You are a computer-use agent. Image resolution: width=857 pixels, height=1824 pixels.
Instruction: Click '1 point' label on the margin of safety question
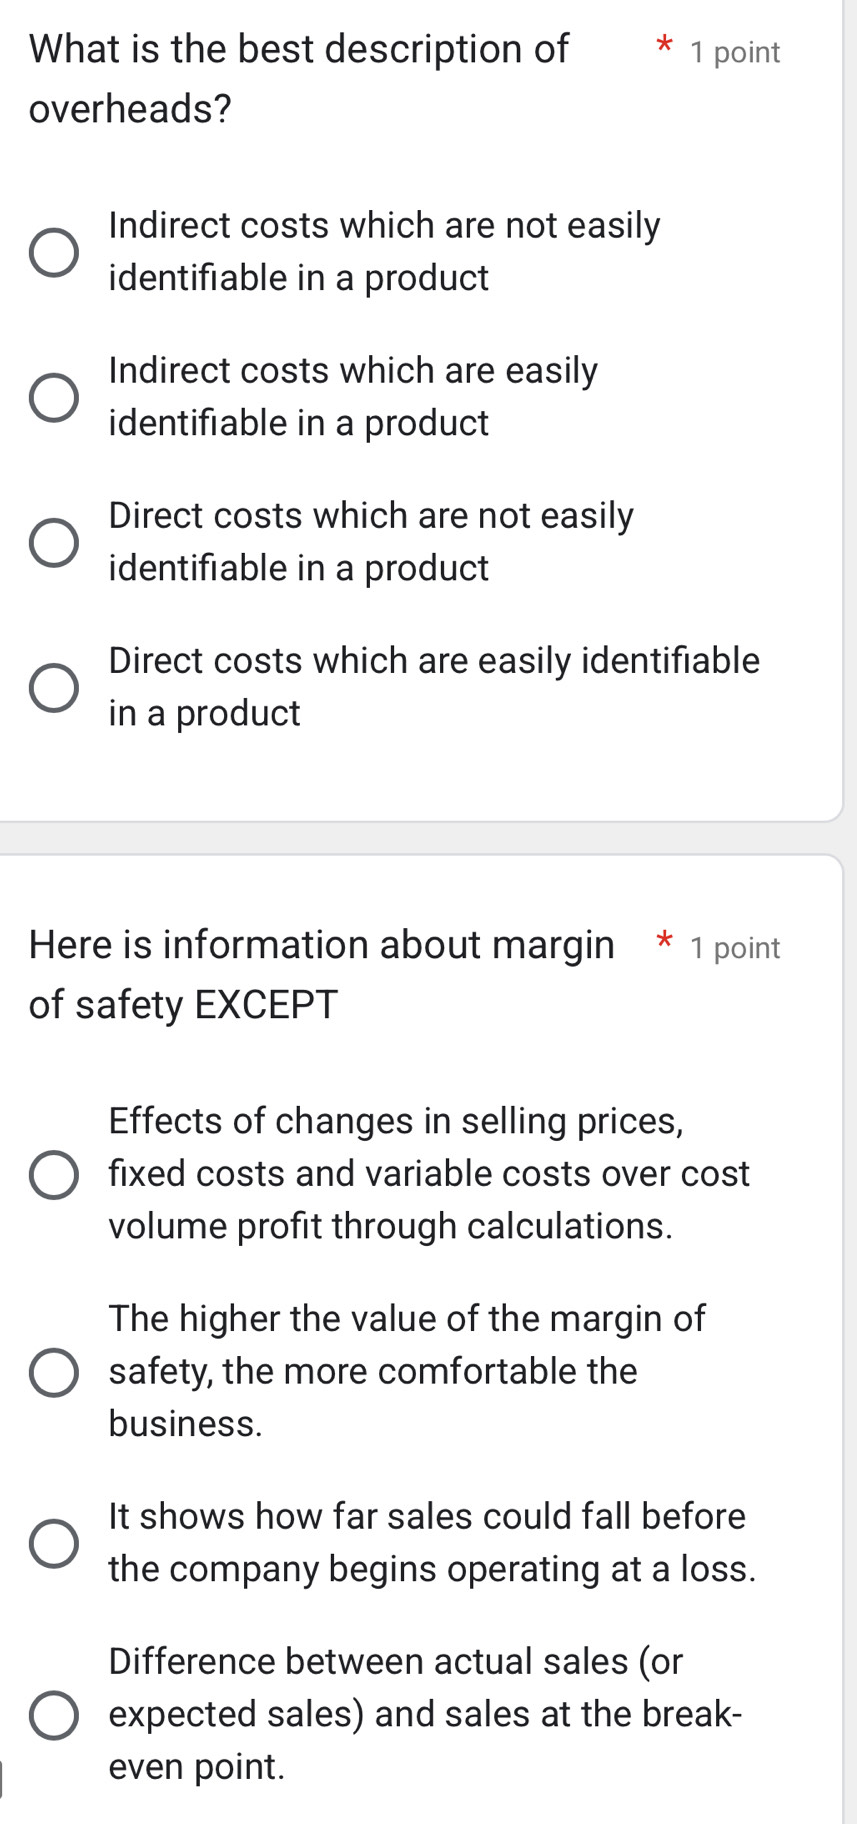tap(735, 948)
